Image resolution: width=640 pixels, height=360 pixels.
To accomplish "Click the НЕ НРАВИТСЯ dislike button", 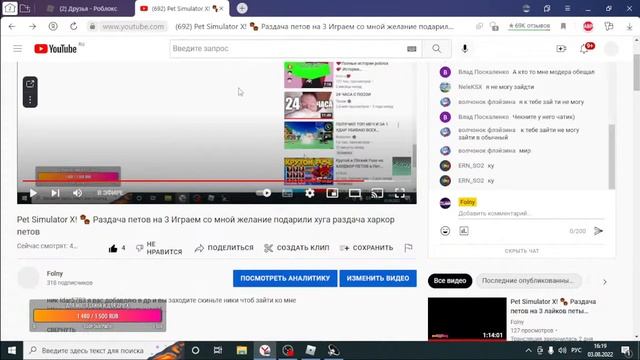I will point(159,248).
